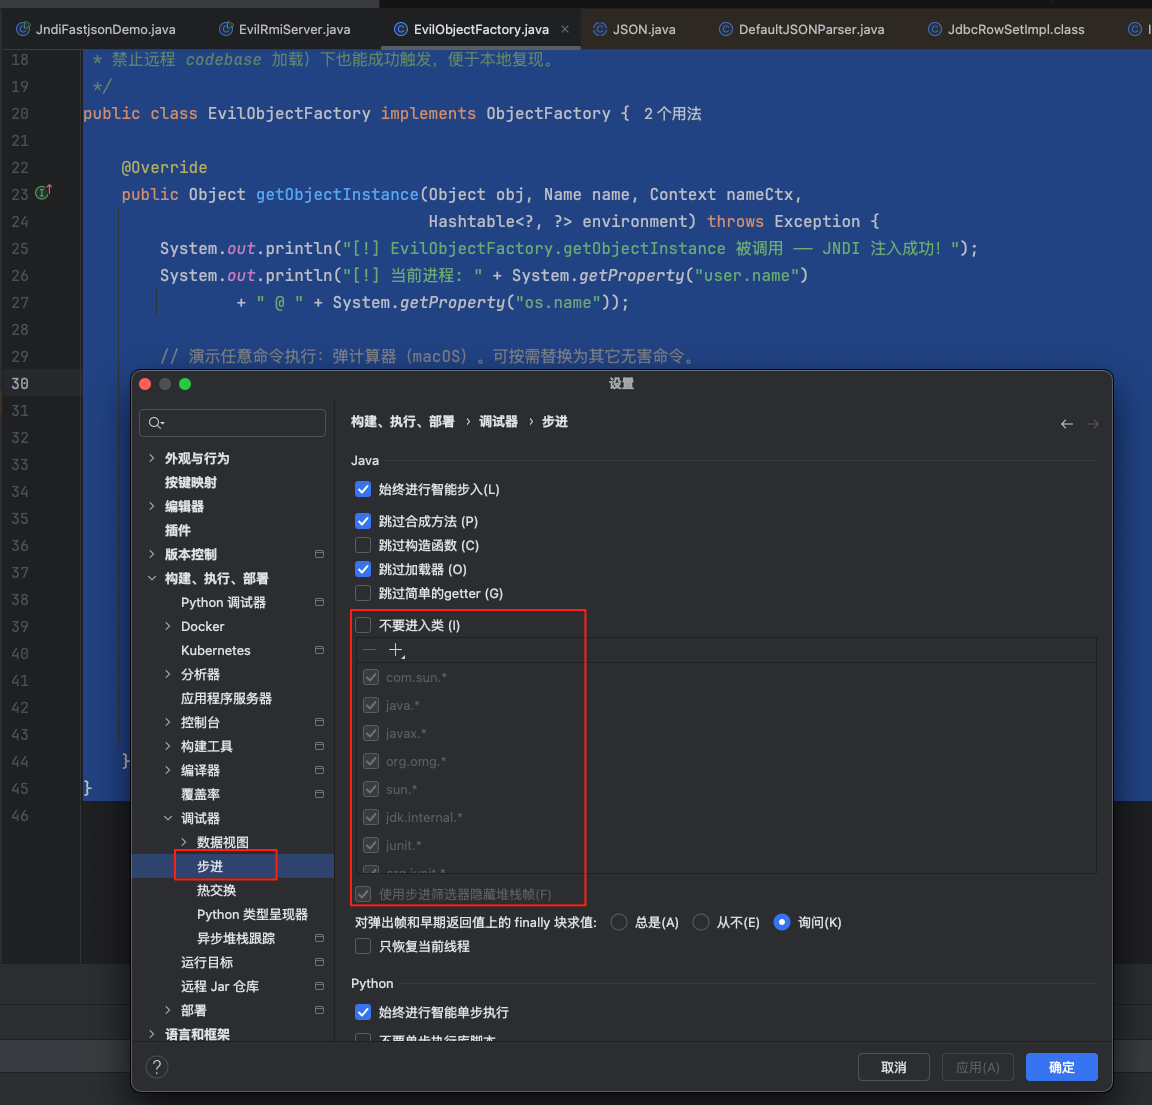This screenshot has height=1105, width=1152.
Task: Click the project-level icon beside 编译器
Action: pos(320,770)
